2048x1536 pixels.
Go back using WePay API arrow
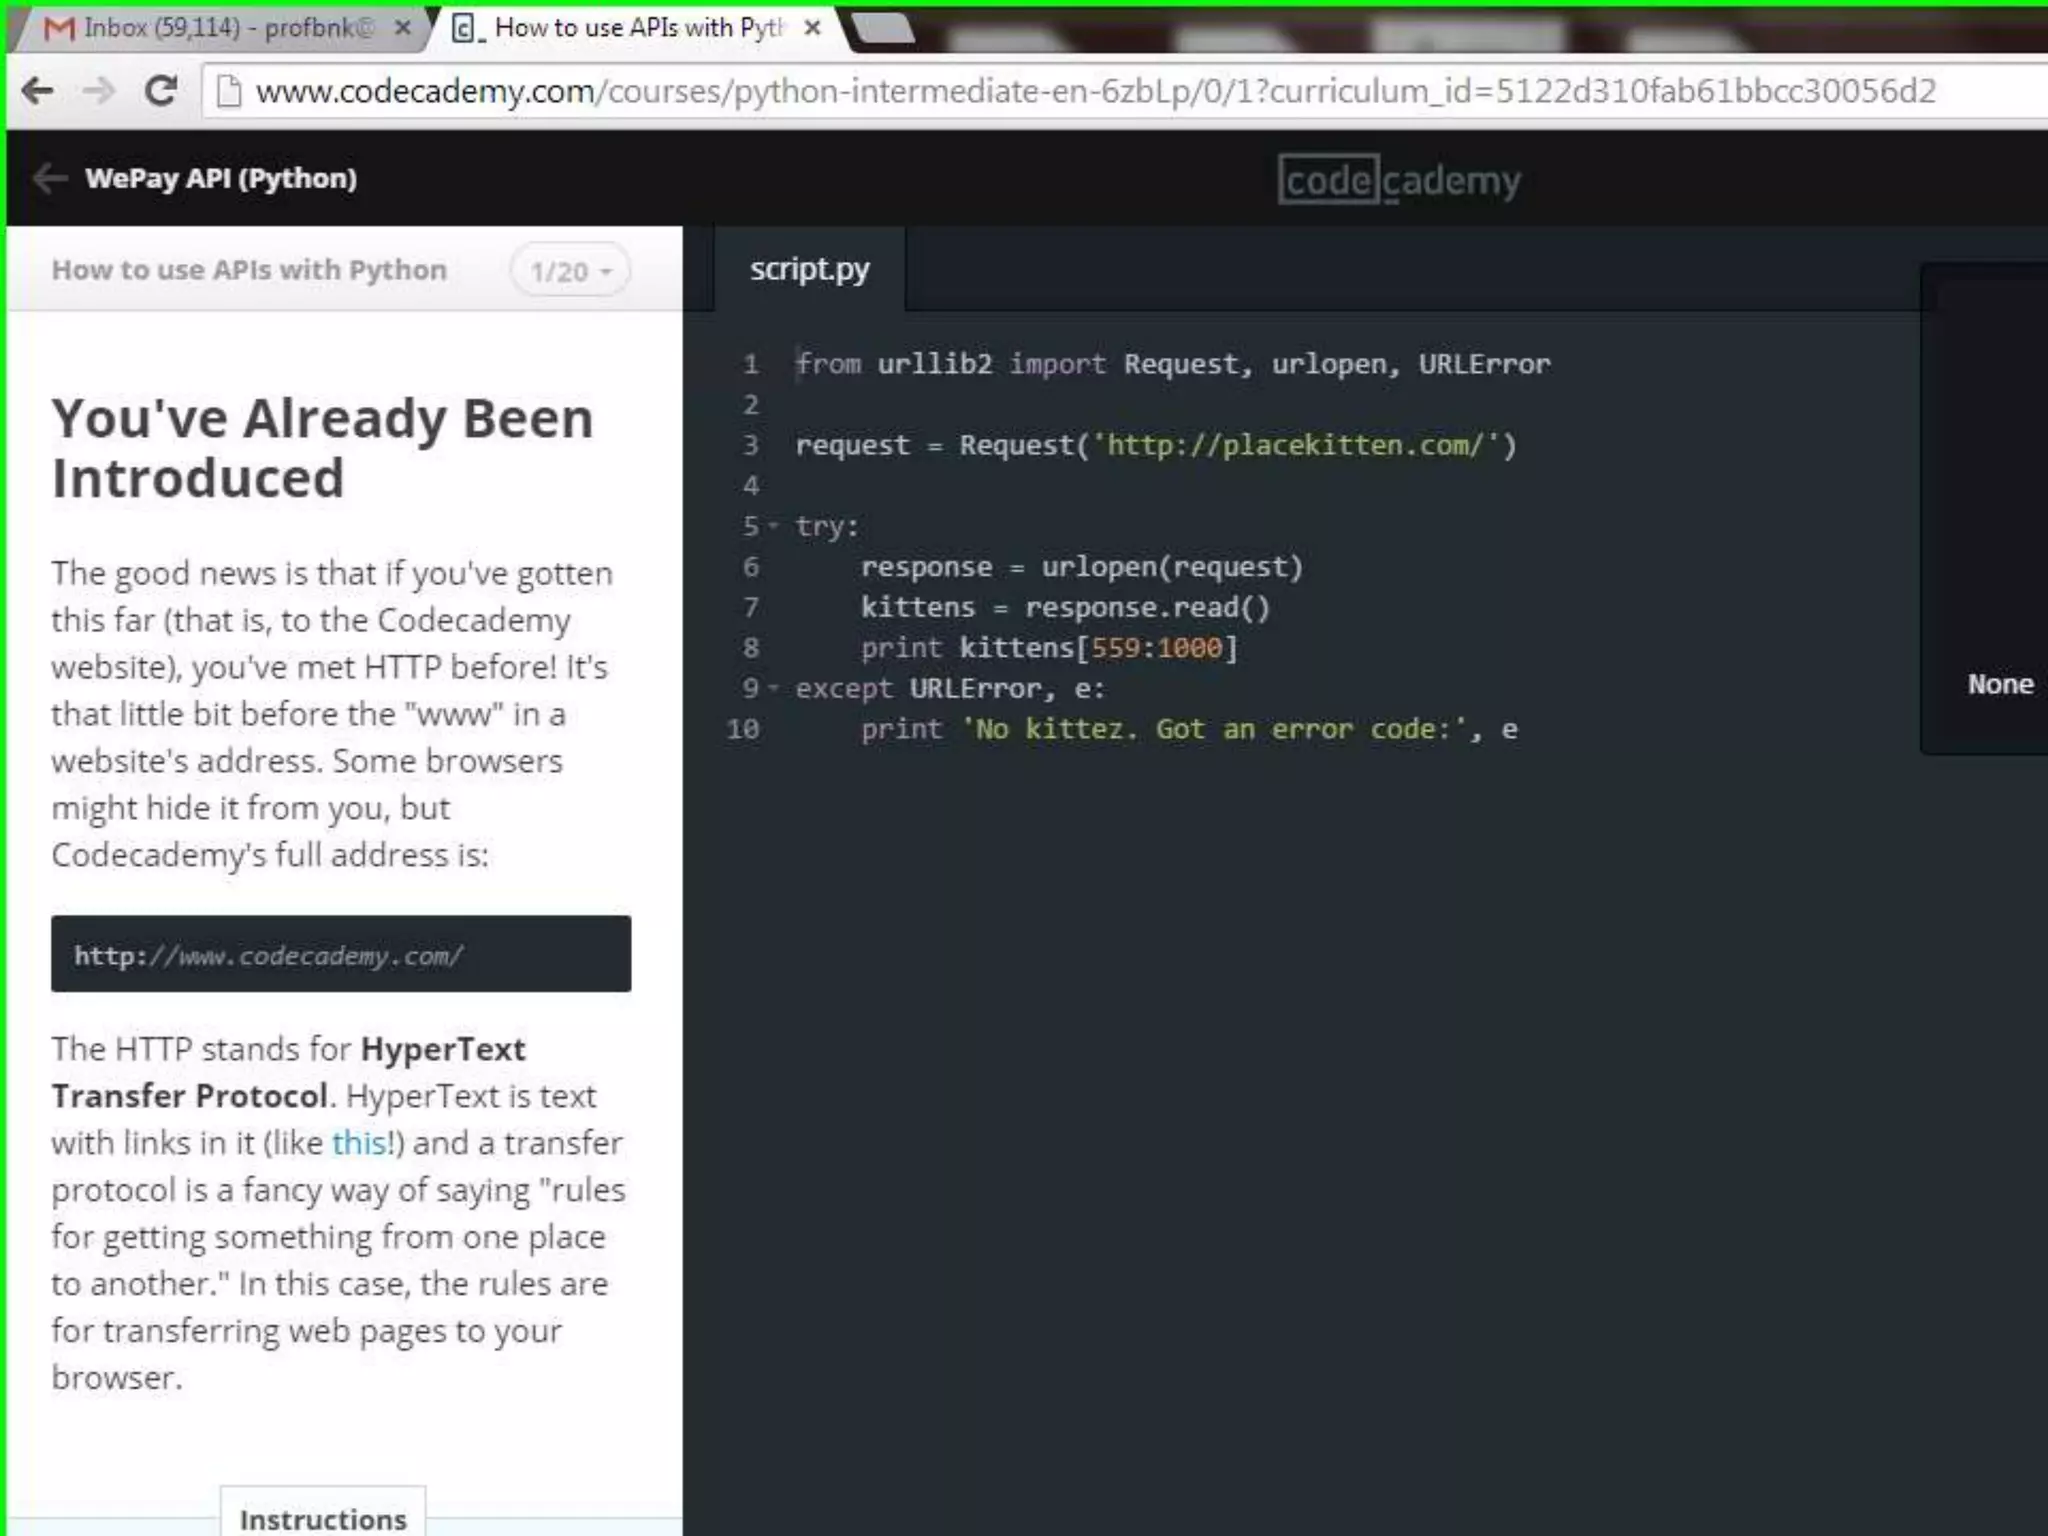pyautogui.click(x=49, y=178)
